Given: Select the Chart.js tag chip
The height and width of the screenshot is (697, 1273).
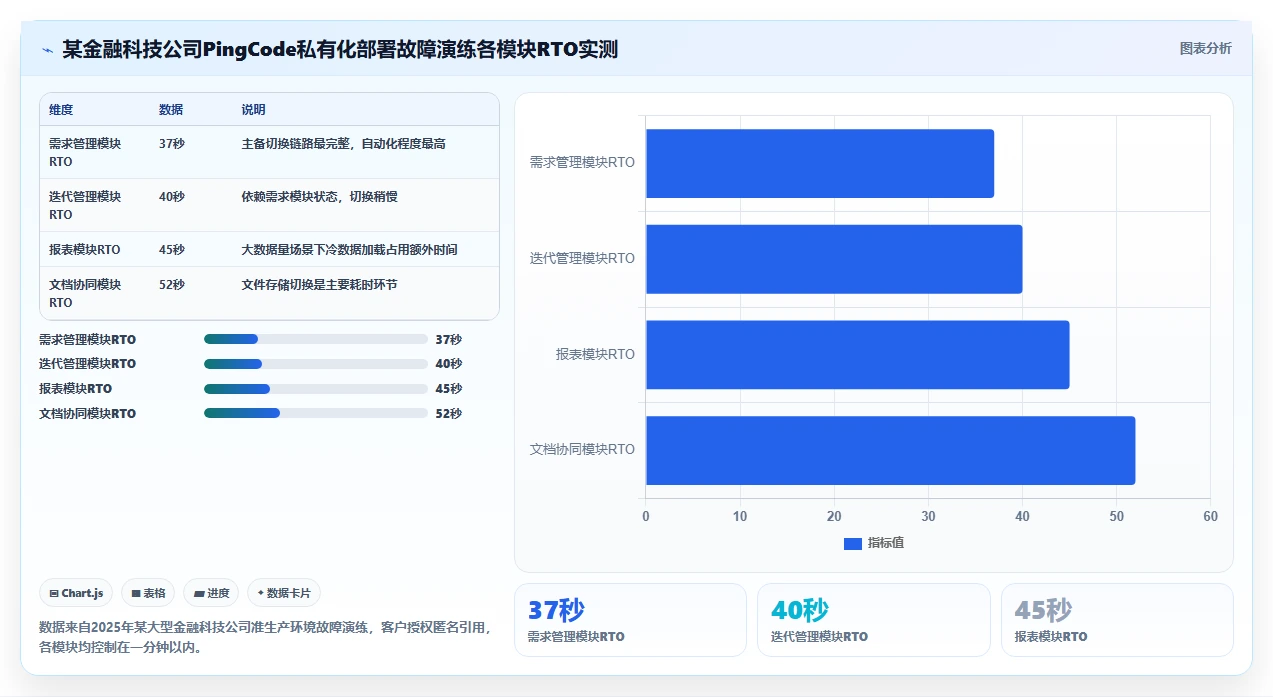Looking at the screenshot, I should pos(76,593).
